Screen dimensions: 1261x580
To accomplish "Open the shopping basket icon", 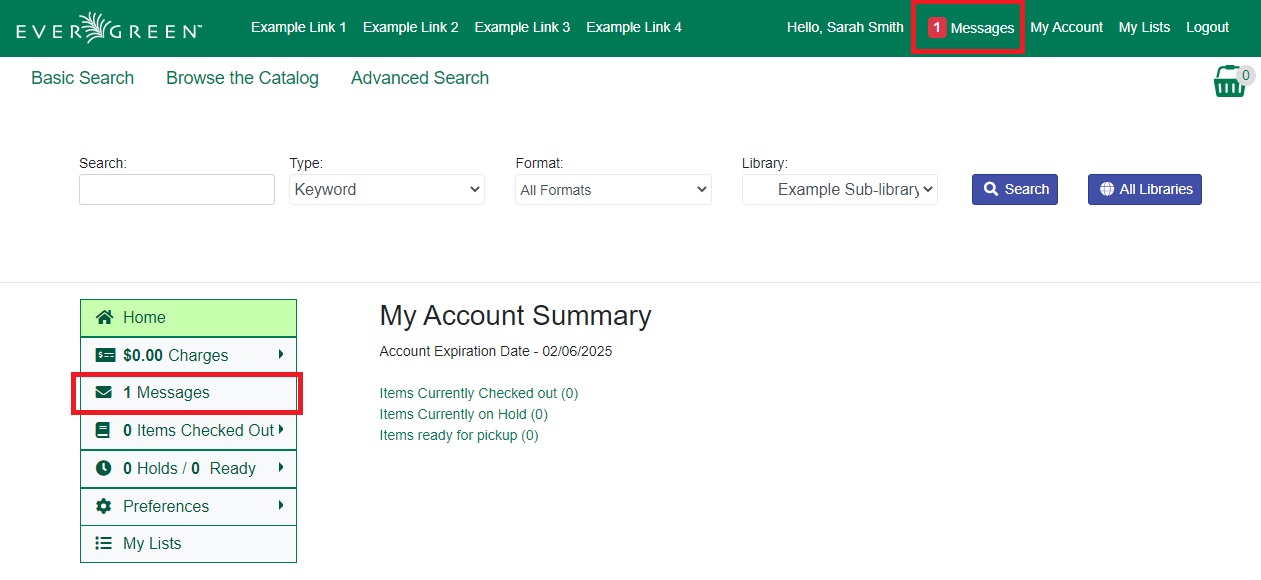I will (x=1229, y=82).
